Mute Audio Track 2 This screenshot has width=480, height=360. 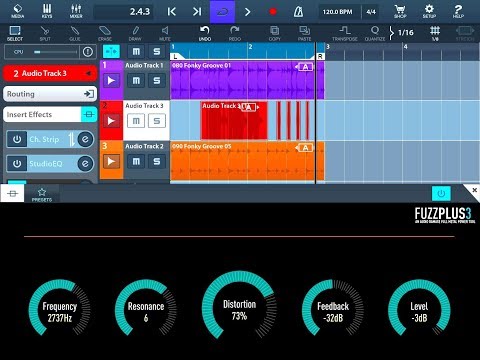pyautogui.click(x=136, y=161)
